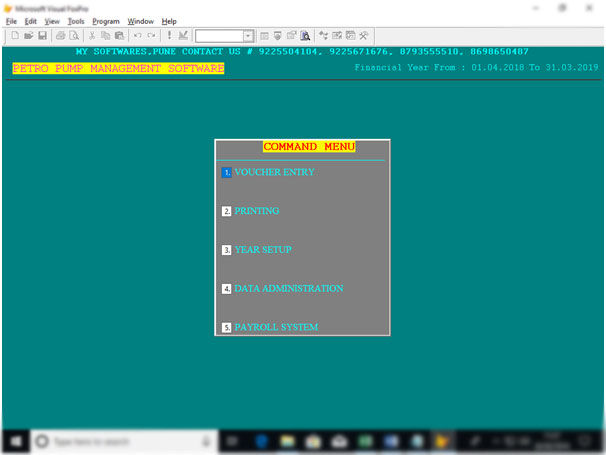Screen dimensions: 606x455
Task: Click the number 2 box beside Printing
Action: (x=226, y=211)
